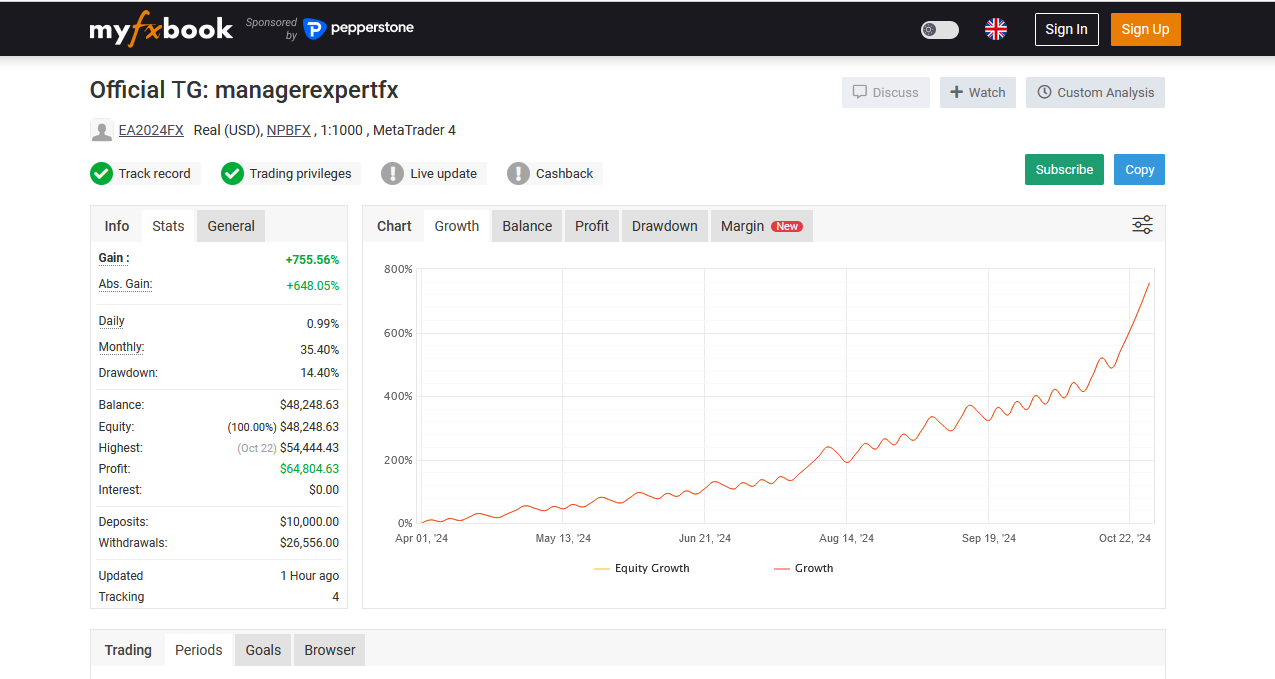Click the $48,248.63 Balance value

(x=309, y=405)
